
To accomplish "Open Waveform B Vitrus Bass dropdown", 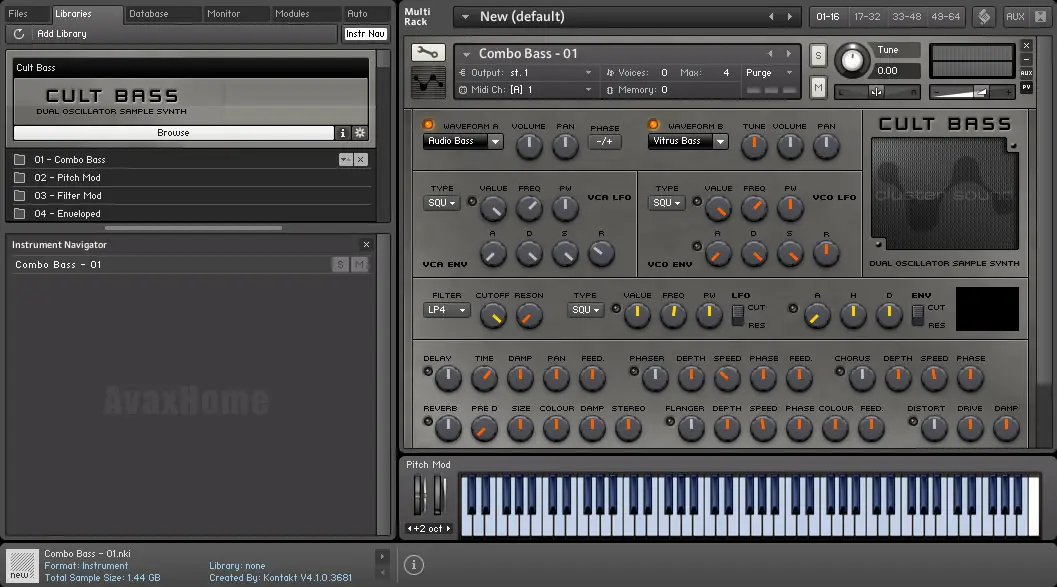I will tap(688, 142).
